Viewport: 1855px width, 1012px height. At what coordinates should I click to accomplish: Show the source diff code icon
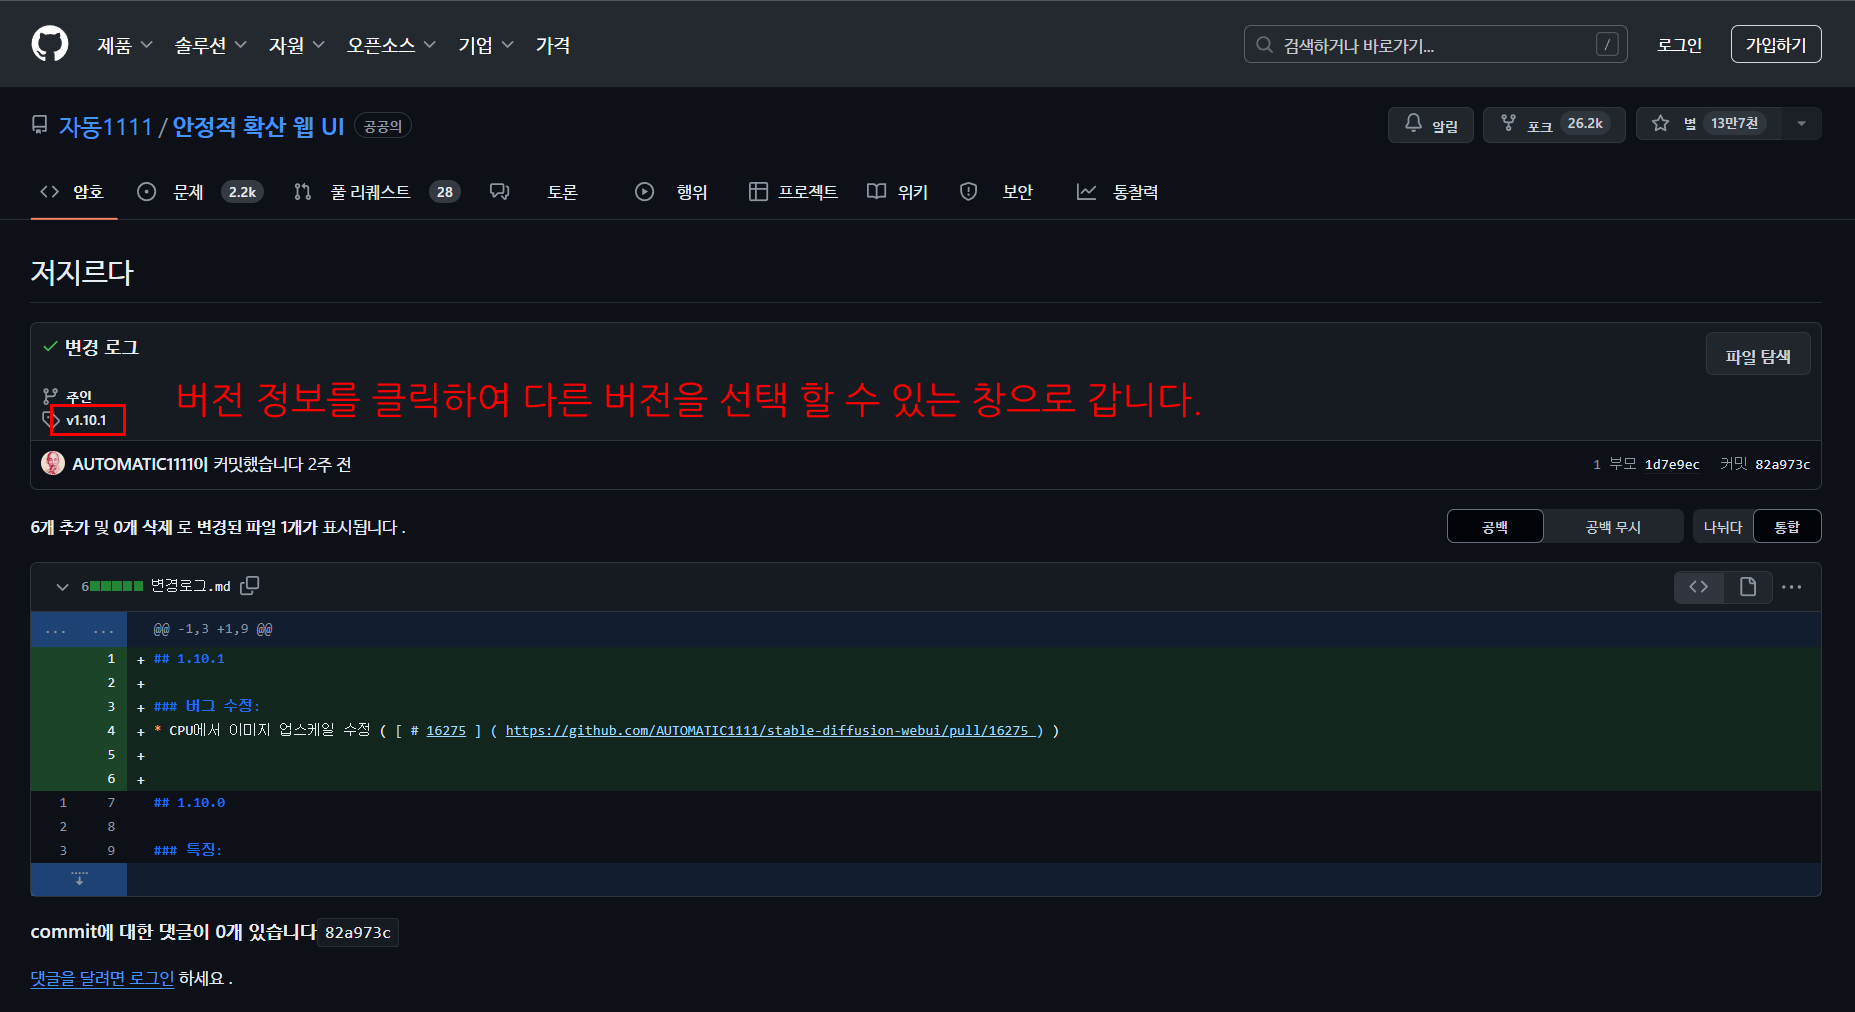1698,587
